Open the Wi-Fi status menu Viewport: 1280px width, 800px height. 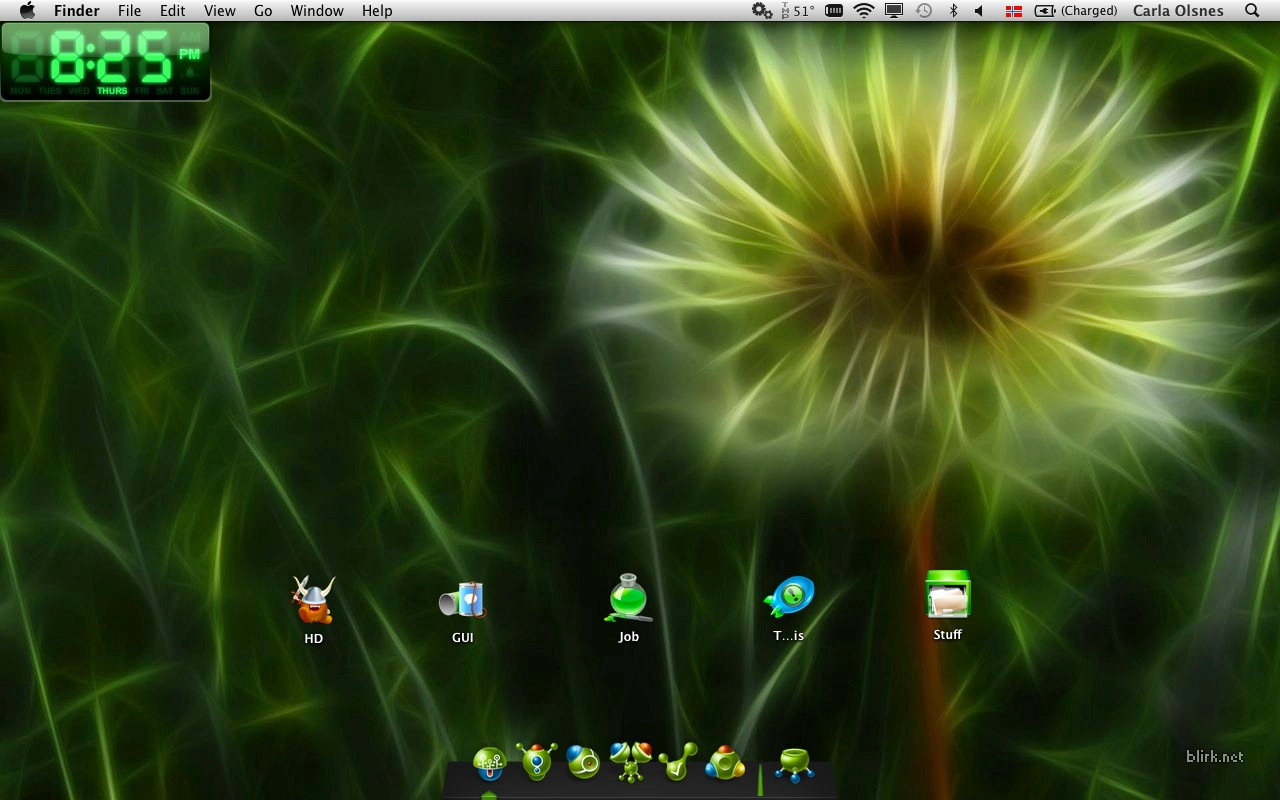pyautogui.click(x=864, y=11)
